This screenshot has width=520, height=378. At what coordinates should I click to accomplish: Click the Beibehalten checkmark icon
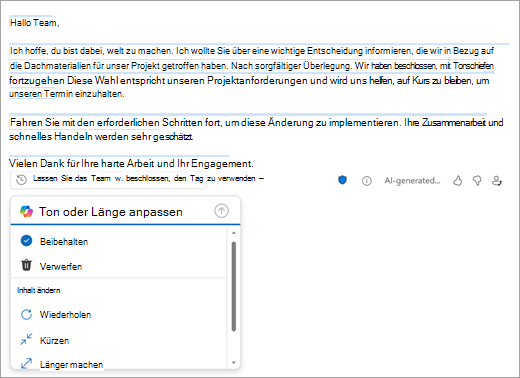[x=26, y=241]
